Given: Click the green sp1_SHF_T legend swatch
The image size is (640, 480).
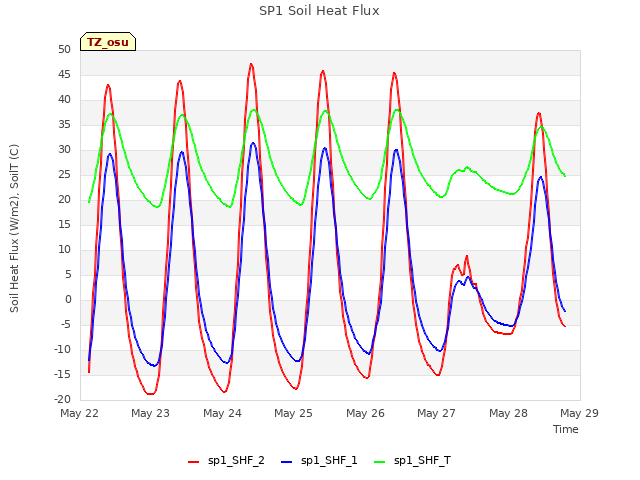Looking at the screenshot, I should click(x=380, y=461).
